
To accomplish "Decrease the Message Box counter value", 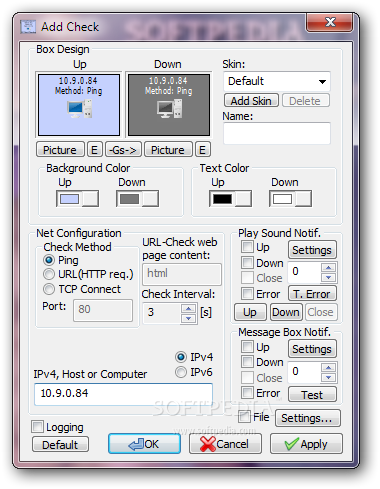I will click(x=329, y=377).
